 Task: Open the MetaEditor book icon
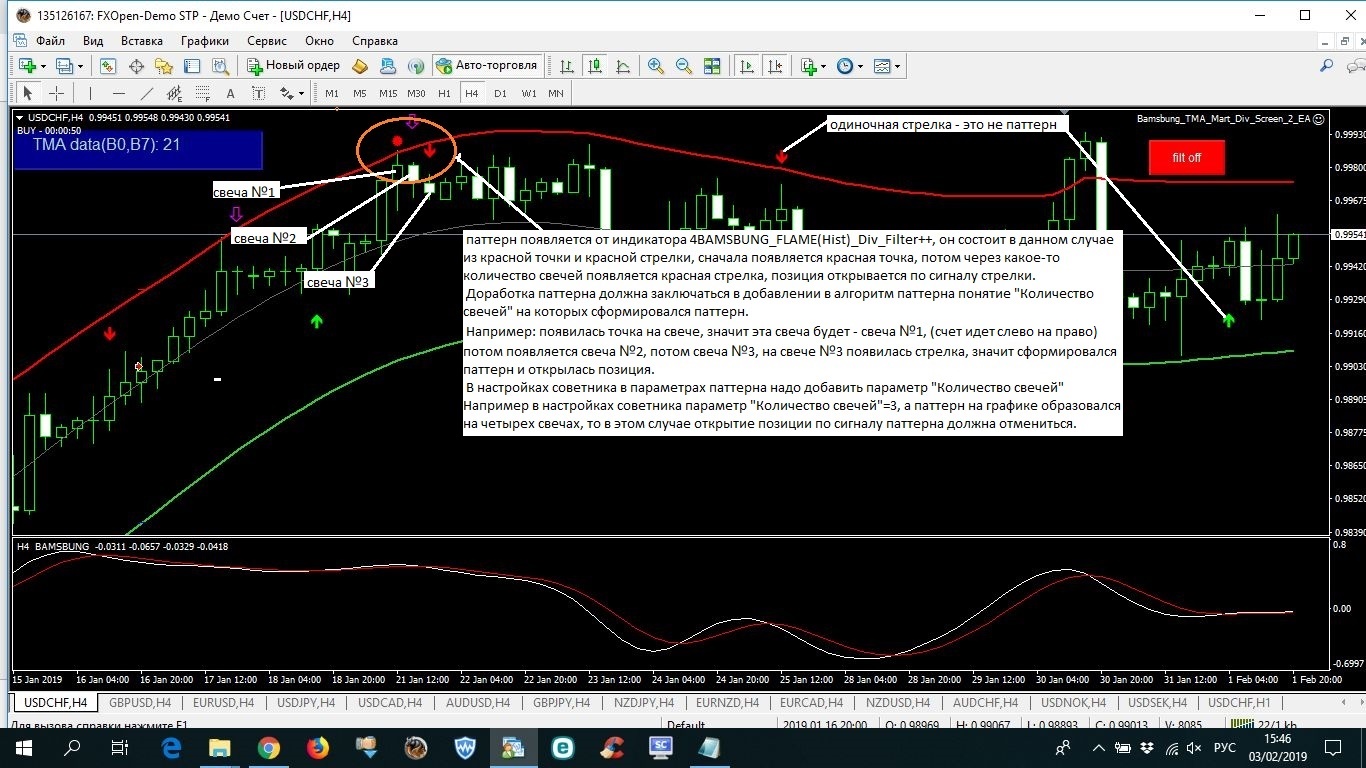point(360,66)
